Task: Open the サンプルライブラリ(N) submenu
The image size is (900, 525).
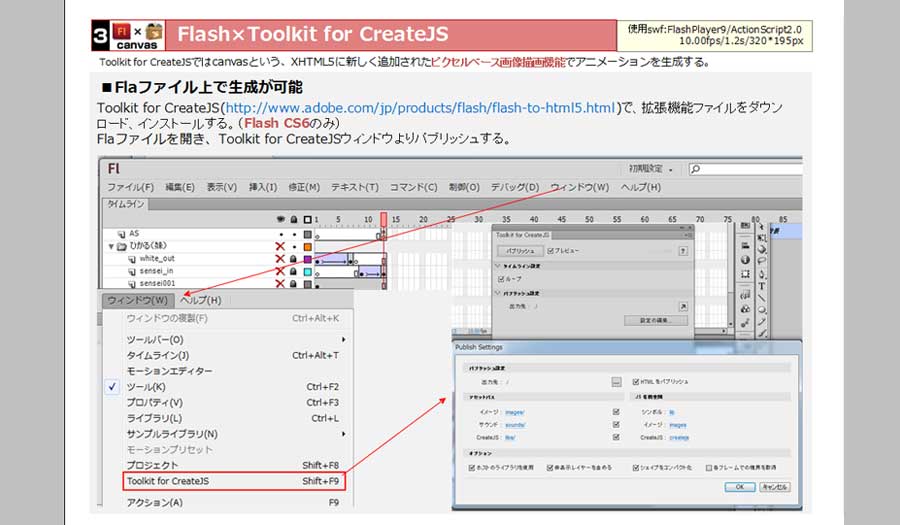Action: pos(172,434)
